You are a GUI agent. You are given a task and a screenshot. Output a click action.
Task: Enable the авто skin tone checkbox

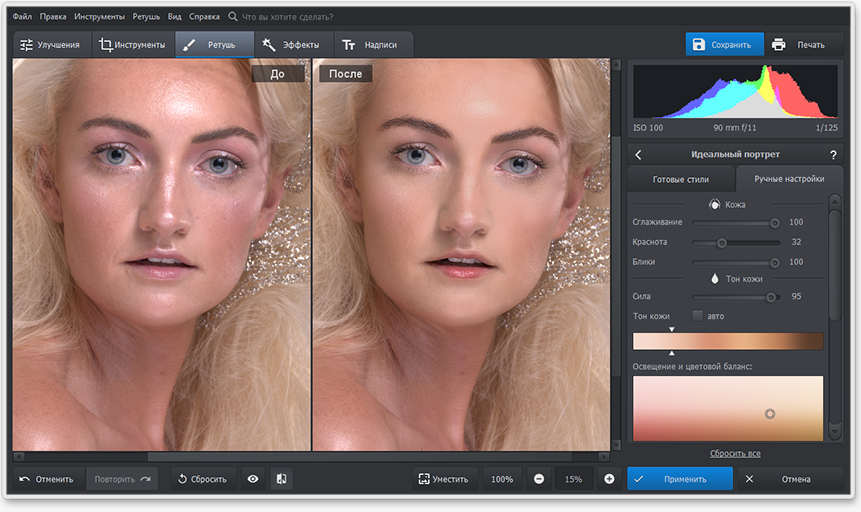point(697,316)
